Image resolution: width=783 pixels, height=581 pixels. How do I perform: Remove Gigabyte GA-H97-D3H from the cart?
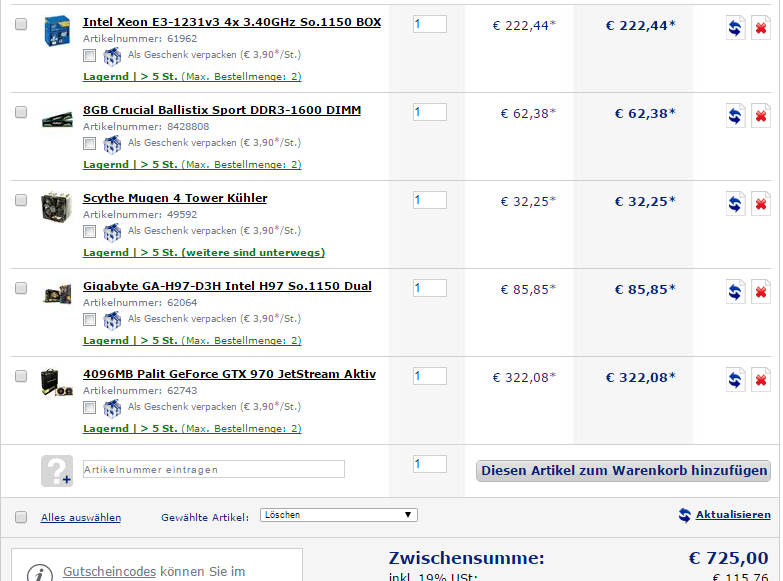(761, 292)
